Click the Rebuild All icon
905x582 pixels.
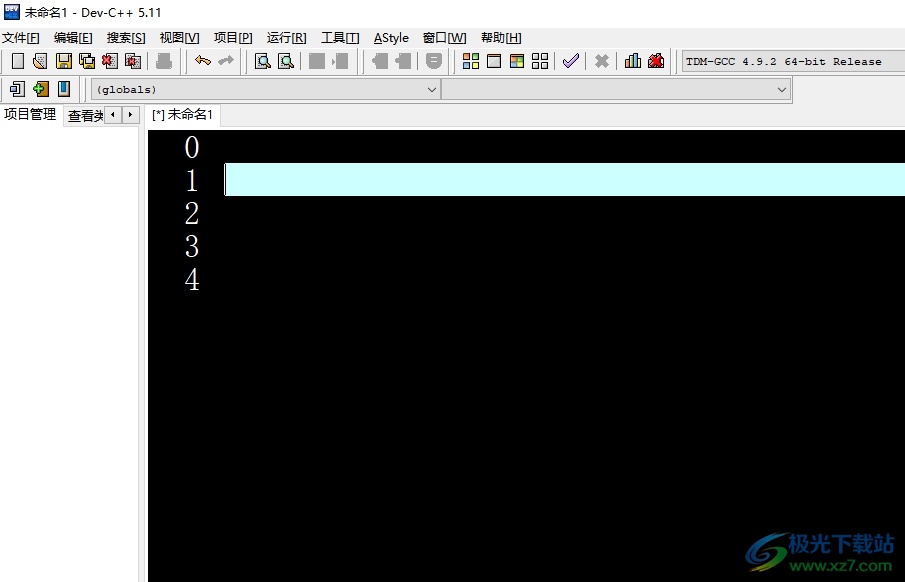(540, 61)
